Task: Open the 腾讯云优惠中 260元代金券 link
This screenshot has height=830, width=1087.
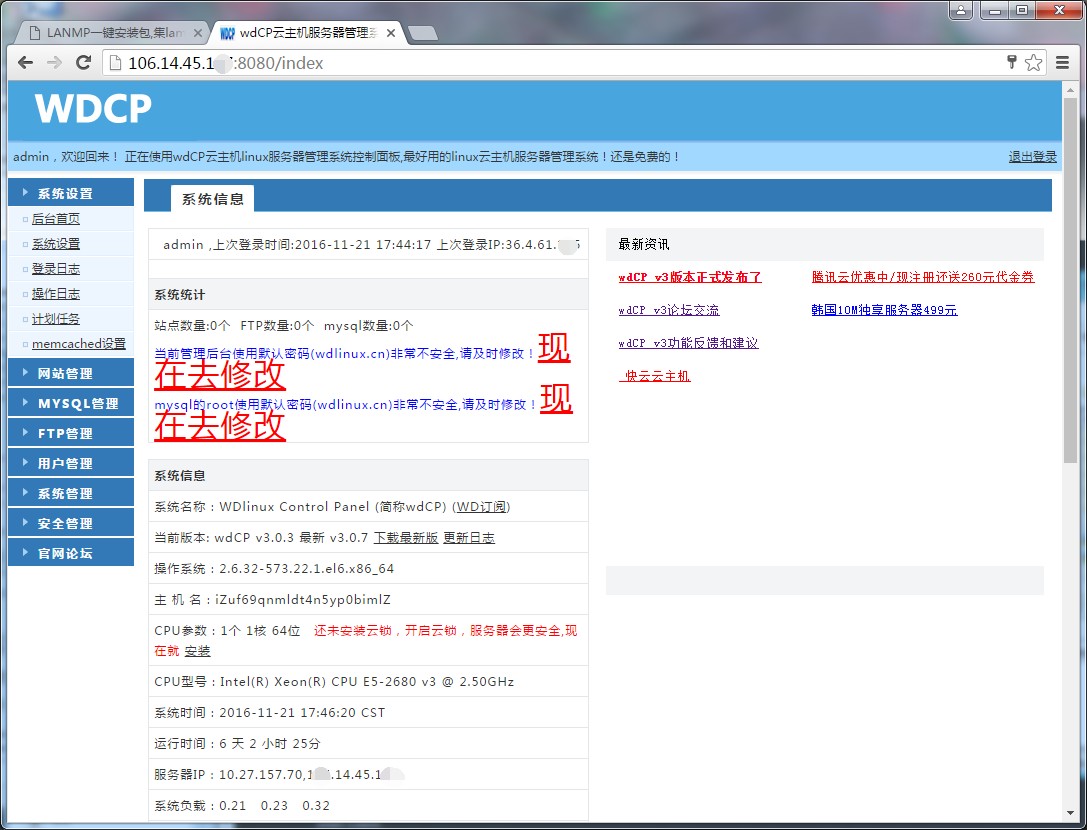Action: [923, 277]
